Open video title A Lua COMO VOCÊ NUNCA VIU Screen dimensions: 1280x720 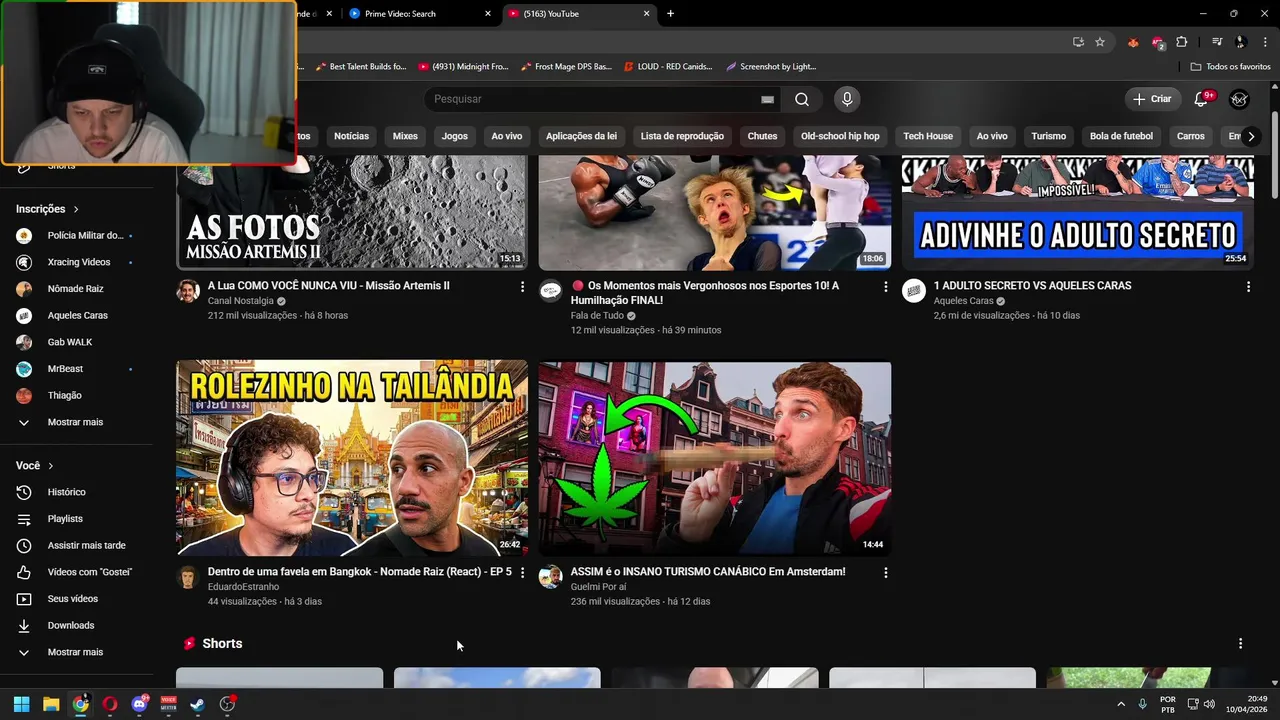click(329, 286)
